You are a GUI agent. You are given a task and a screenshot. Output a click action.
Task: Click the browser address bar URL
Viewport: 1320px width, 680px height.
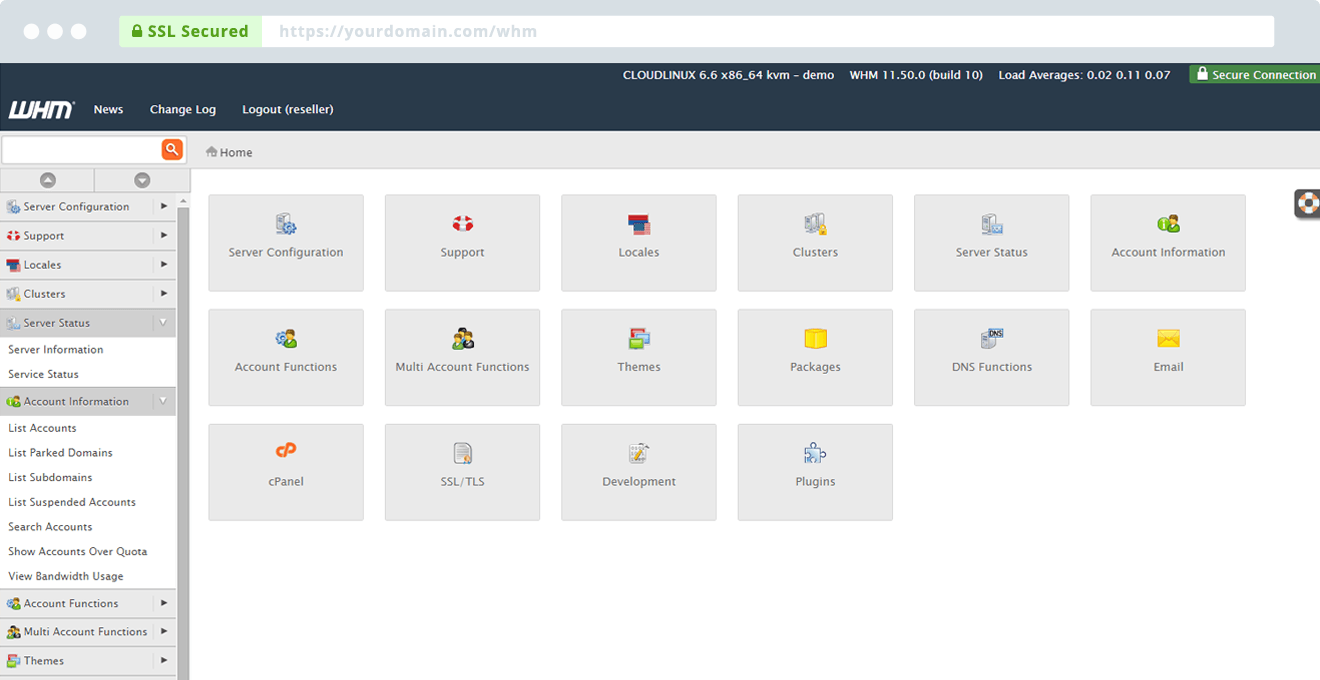coord(408,31)
